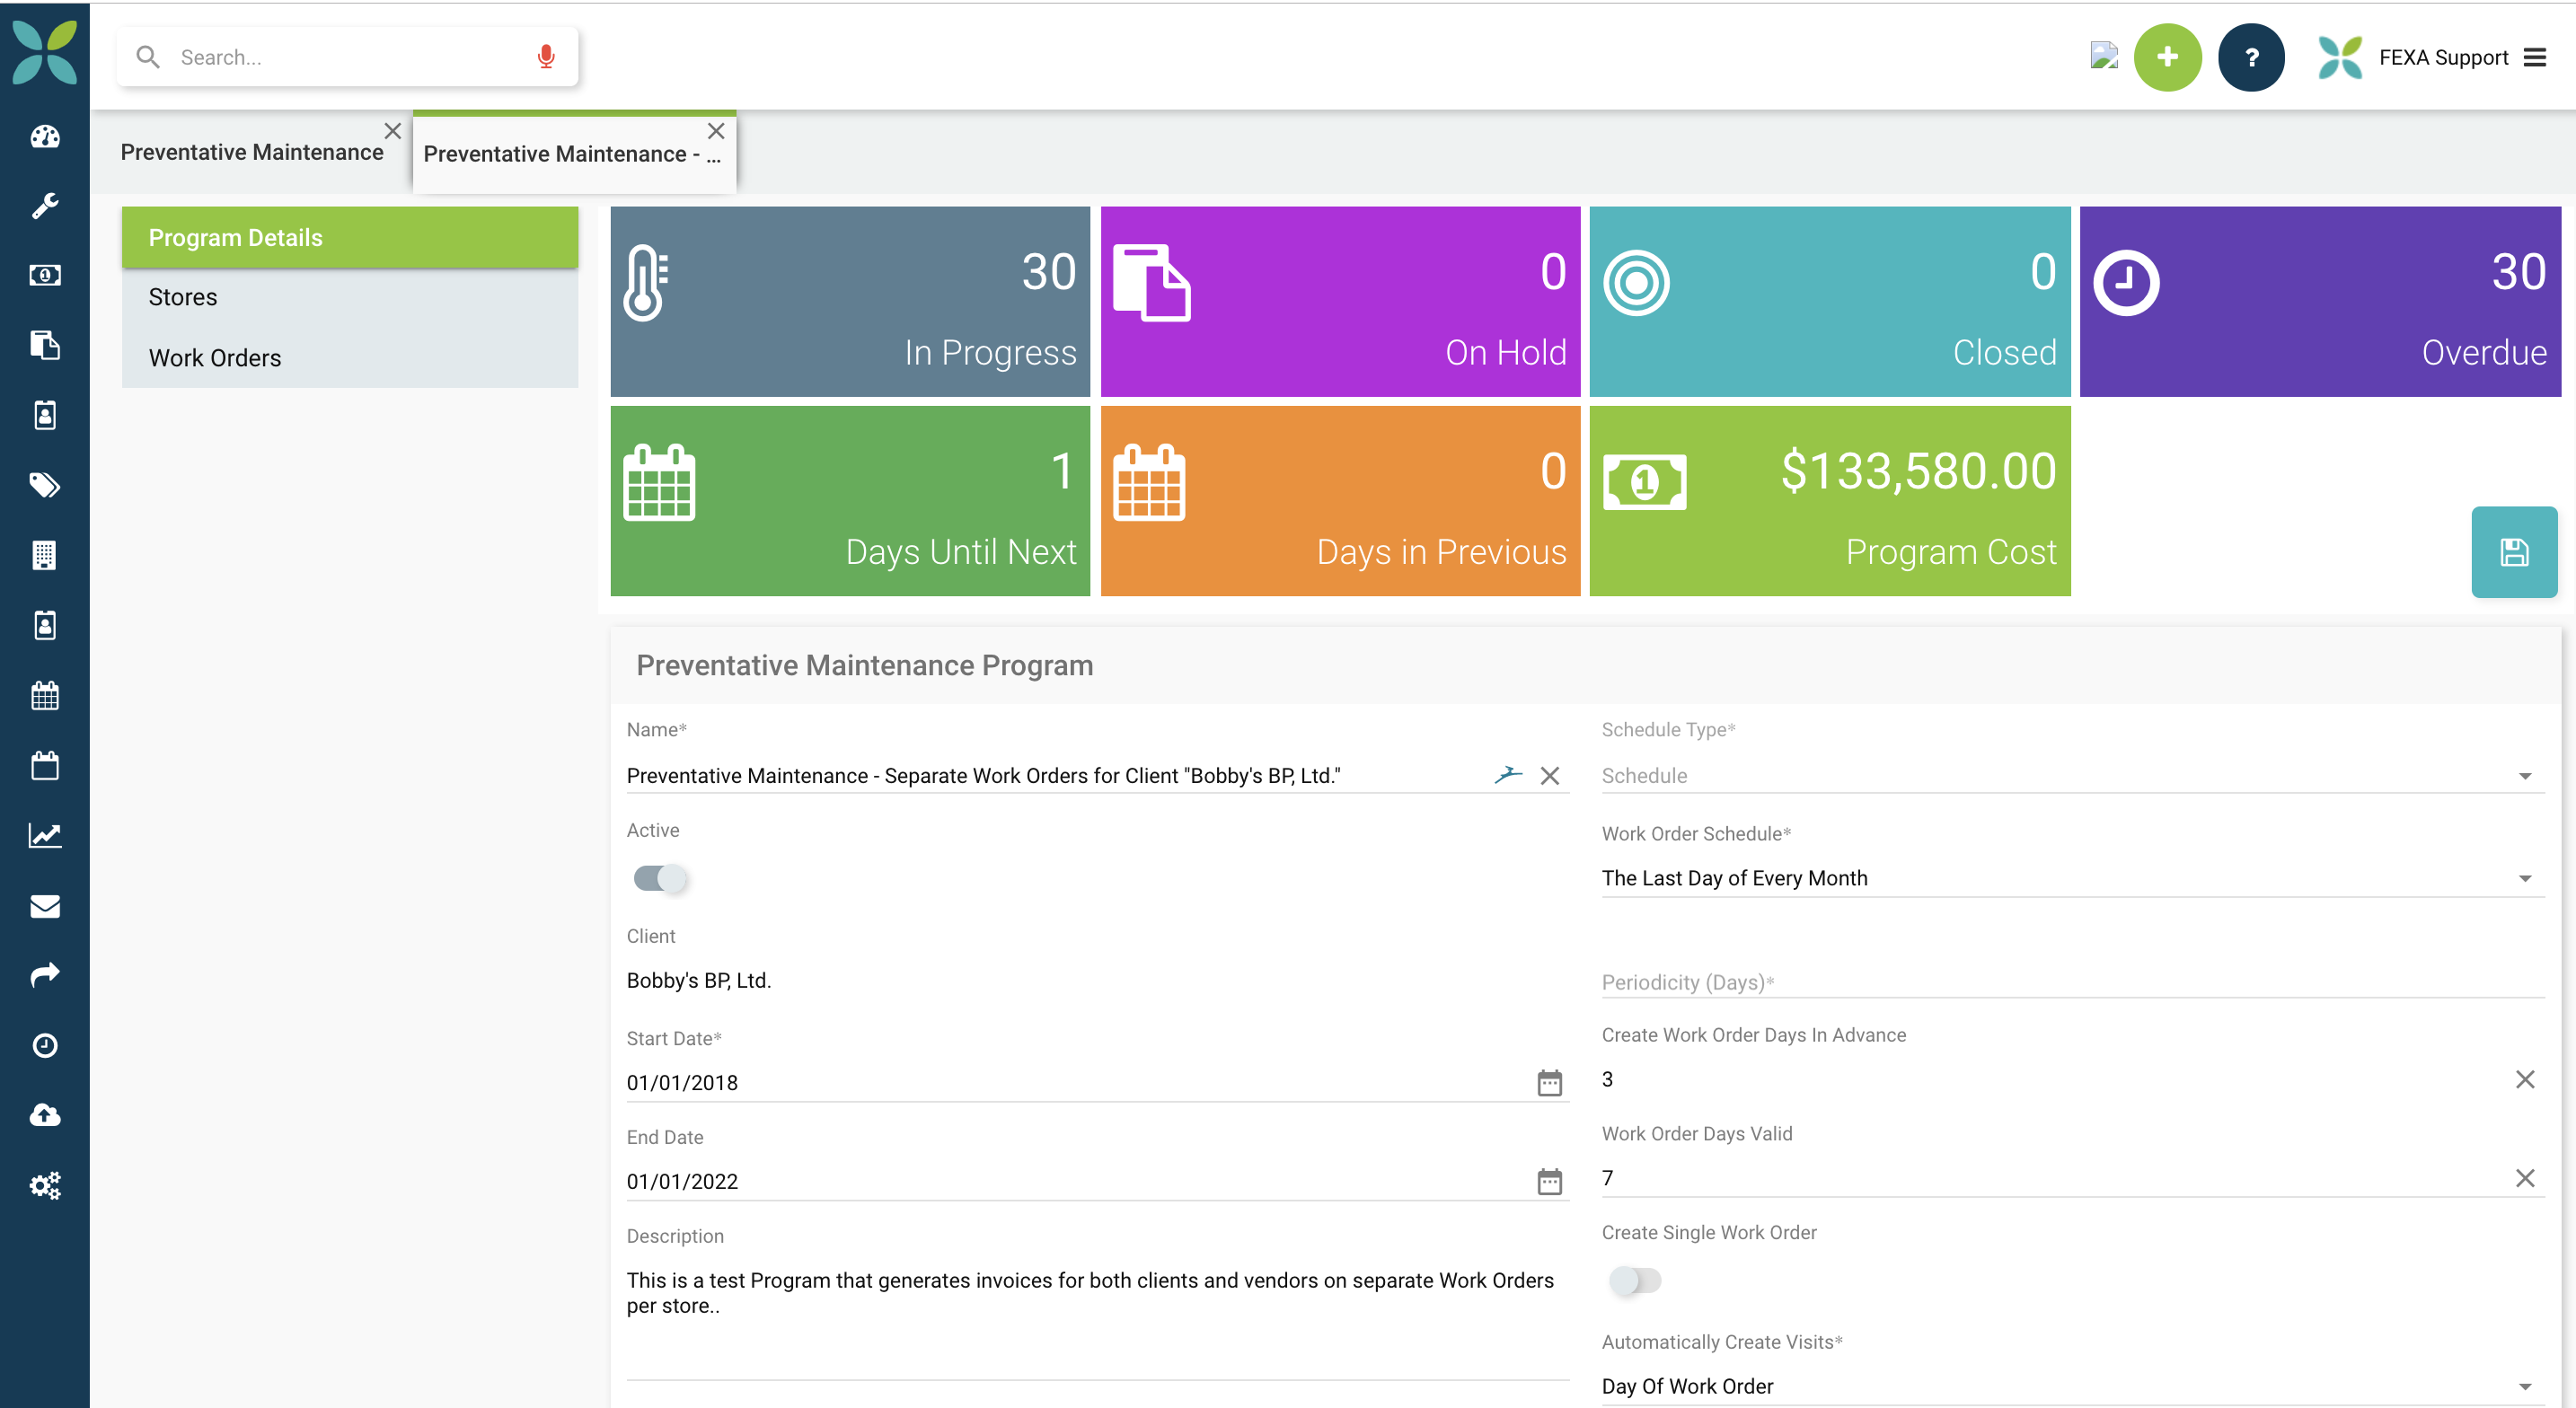Viewport: 2576px width, 1408px height.
Task: Open the reports chart icon in sidebar
Action: (x=45, y=836)
